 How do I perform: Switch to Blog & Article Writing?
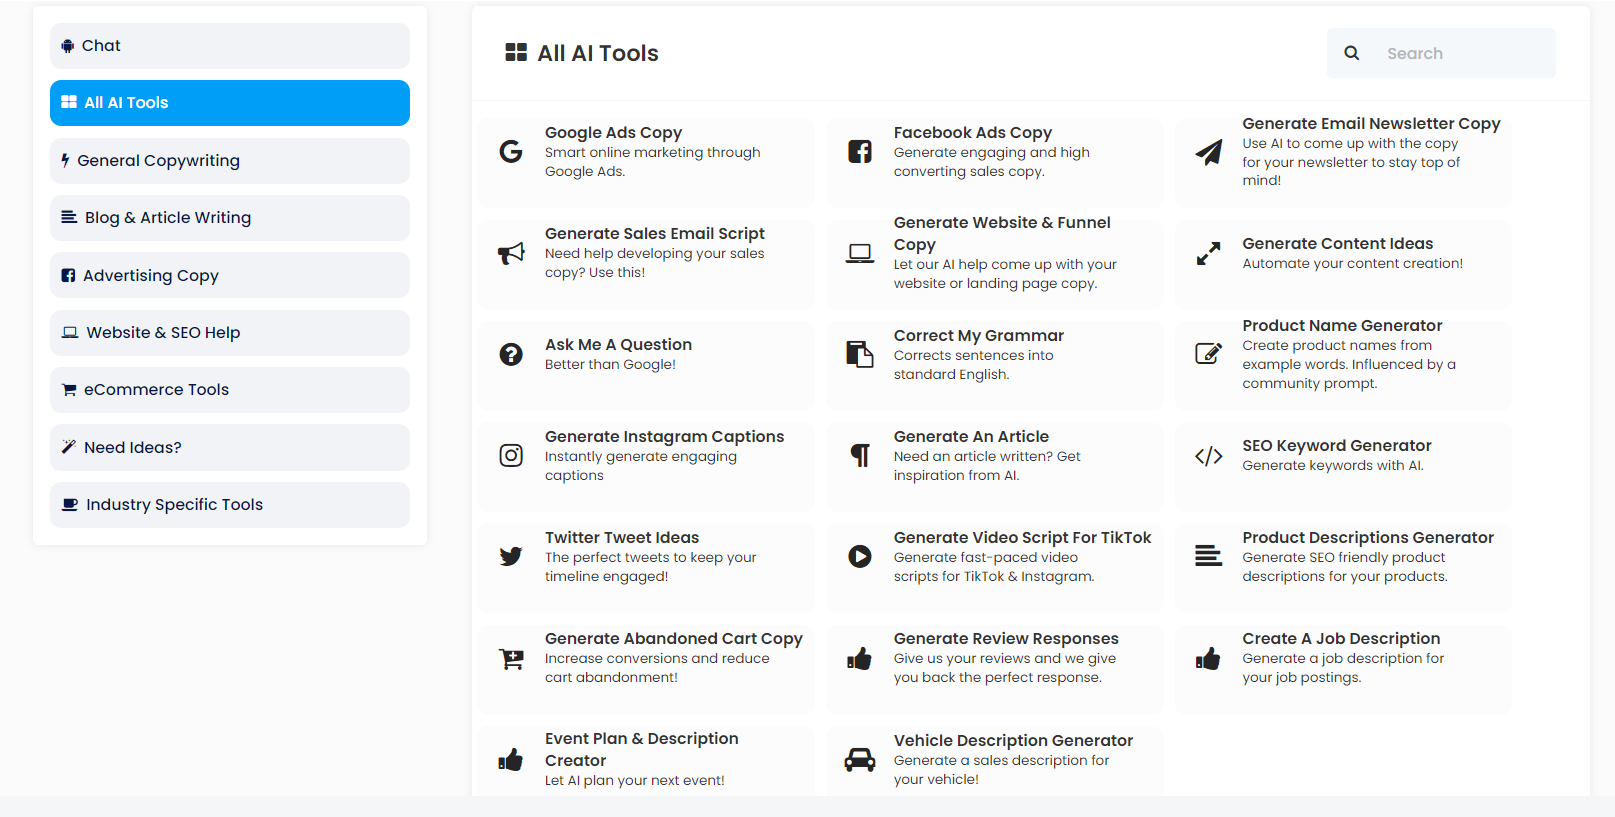click(229, 217)
